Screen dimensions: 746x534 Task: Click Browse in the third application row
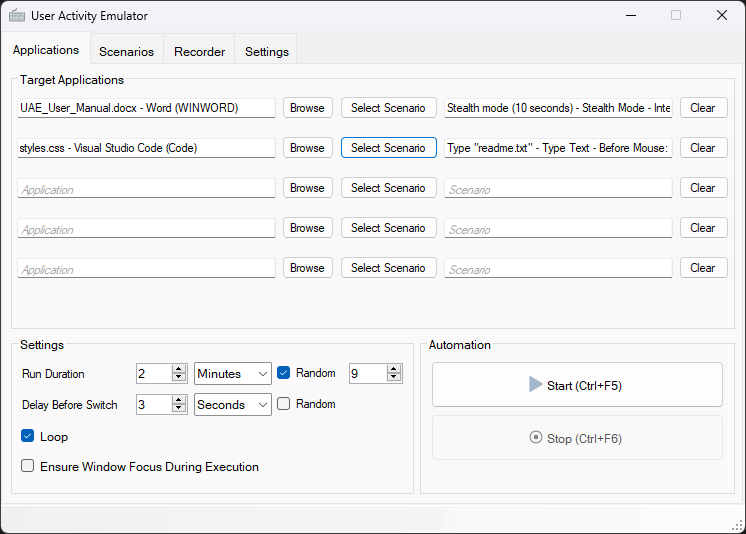tap(307, 188)
